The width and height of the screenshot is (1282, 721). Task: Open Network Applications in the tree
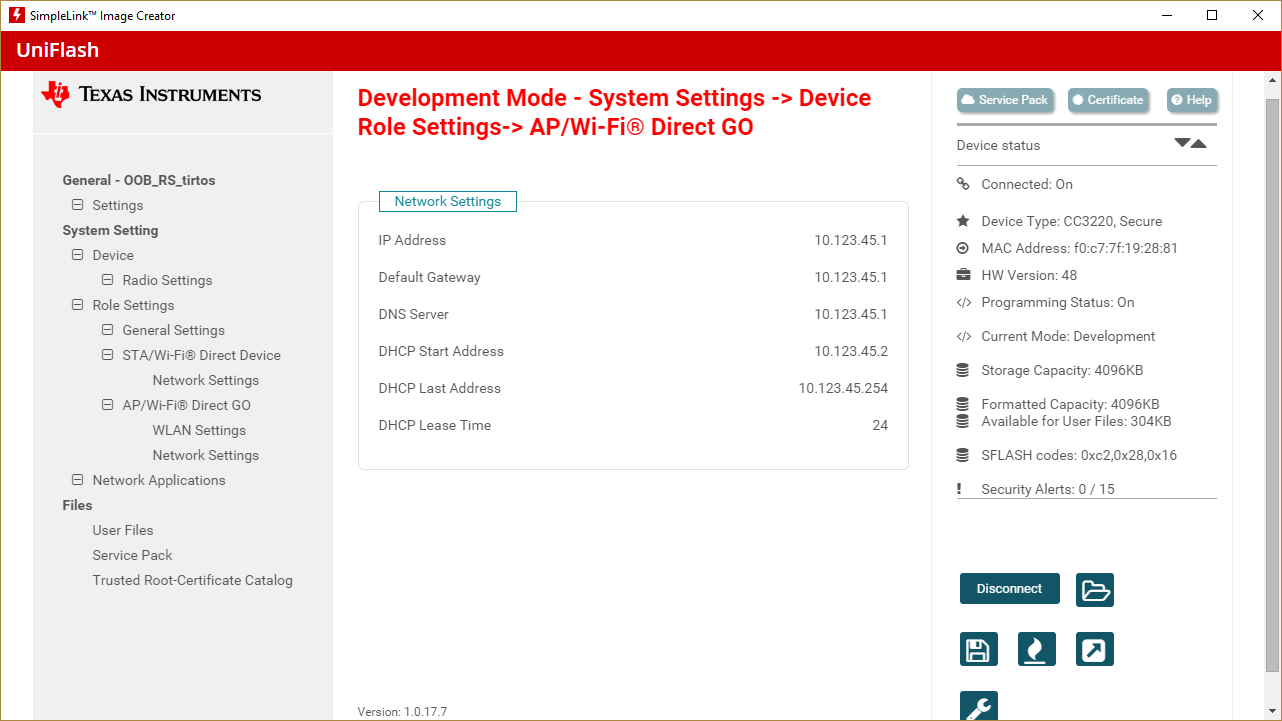coord(159,480)
